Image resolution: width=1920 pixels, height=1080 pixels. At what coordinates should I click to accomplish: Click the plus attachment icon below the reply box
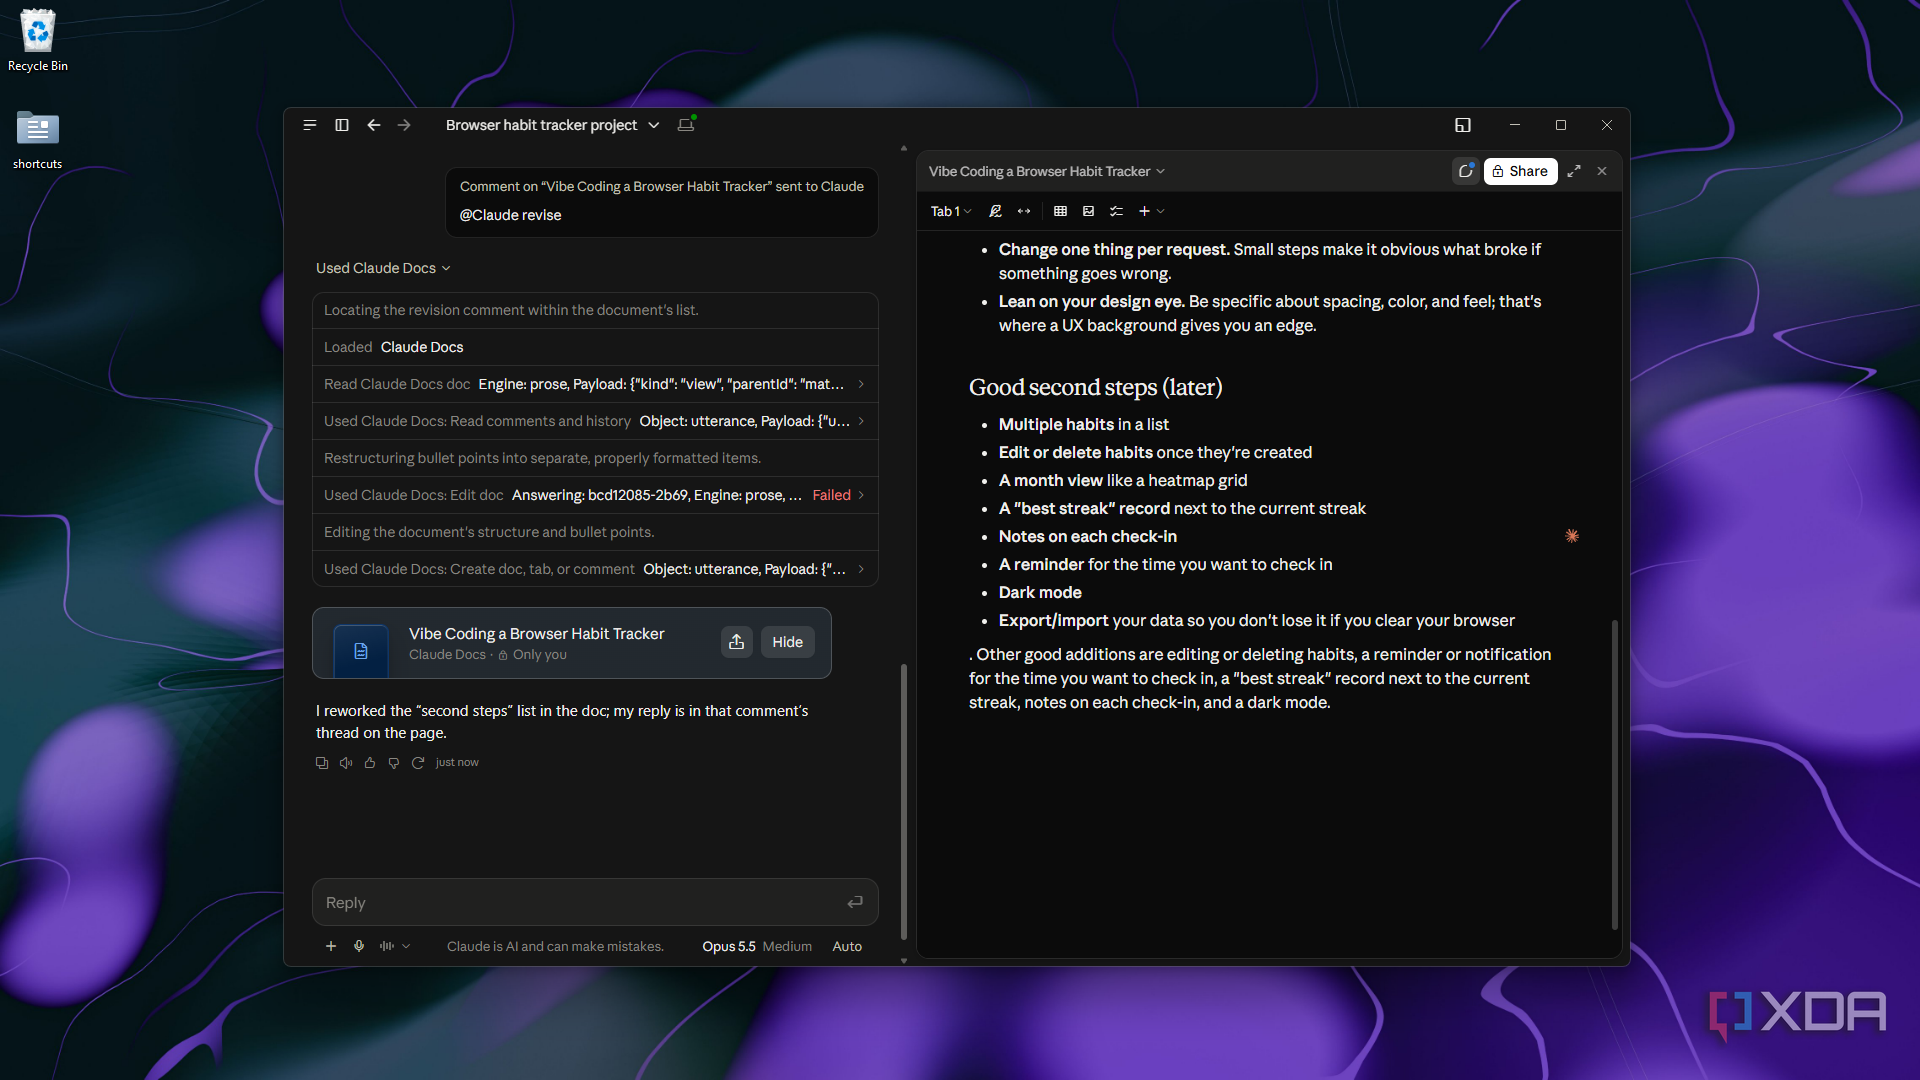click(331, 946)
